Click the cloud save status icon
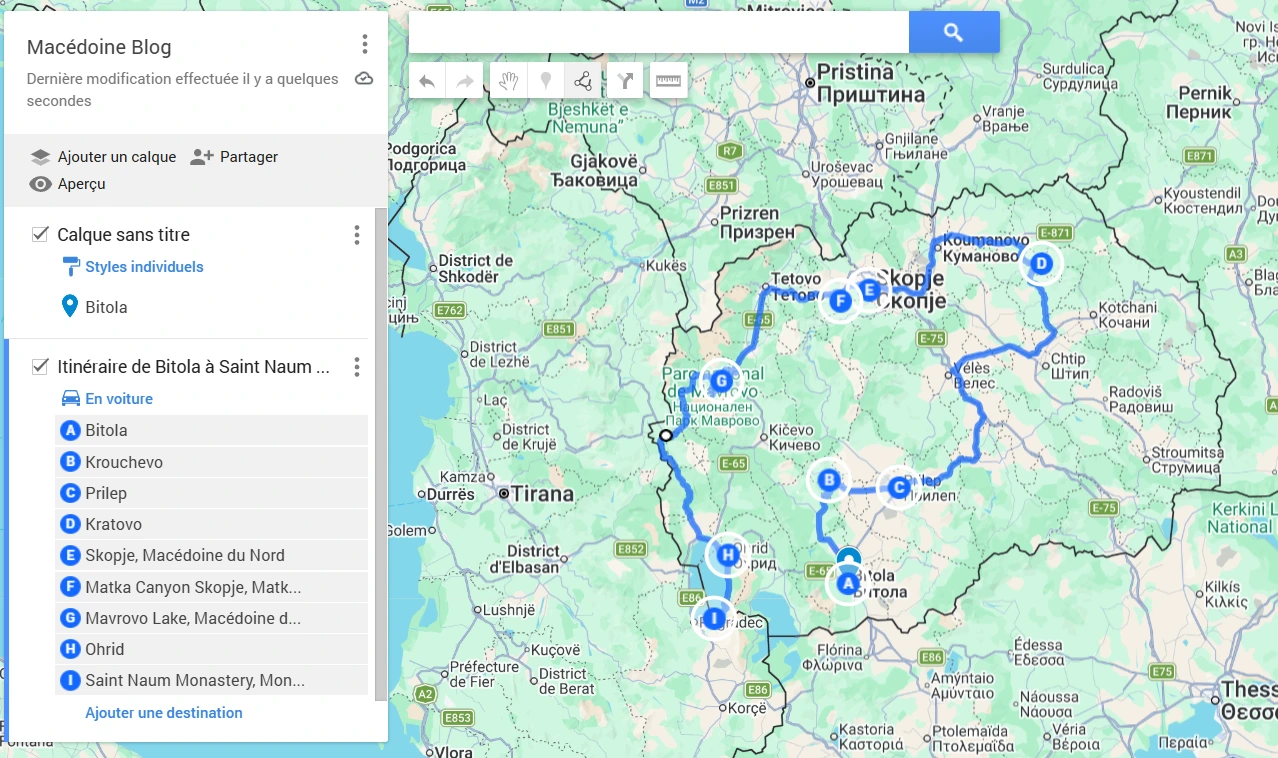1278x758 pixels. click(364, 79)
